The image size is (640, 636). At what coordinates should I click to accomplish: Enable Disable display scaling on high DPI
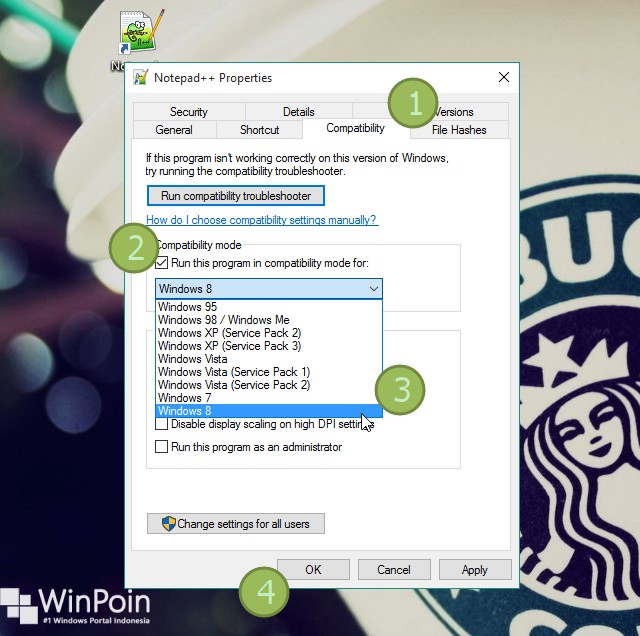162,424
